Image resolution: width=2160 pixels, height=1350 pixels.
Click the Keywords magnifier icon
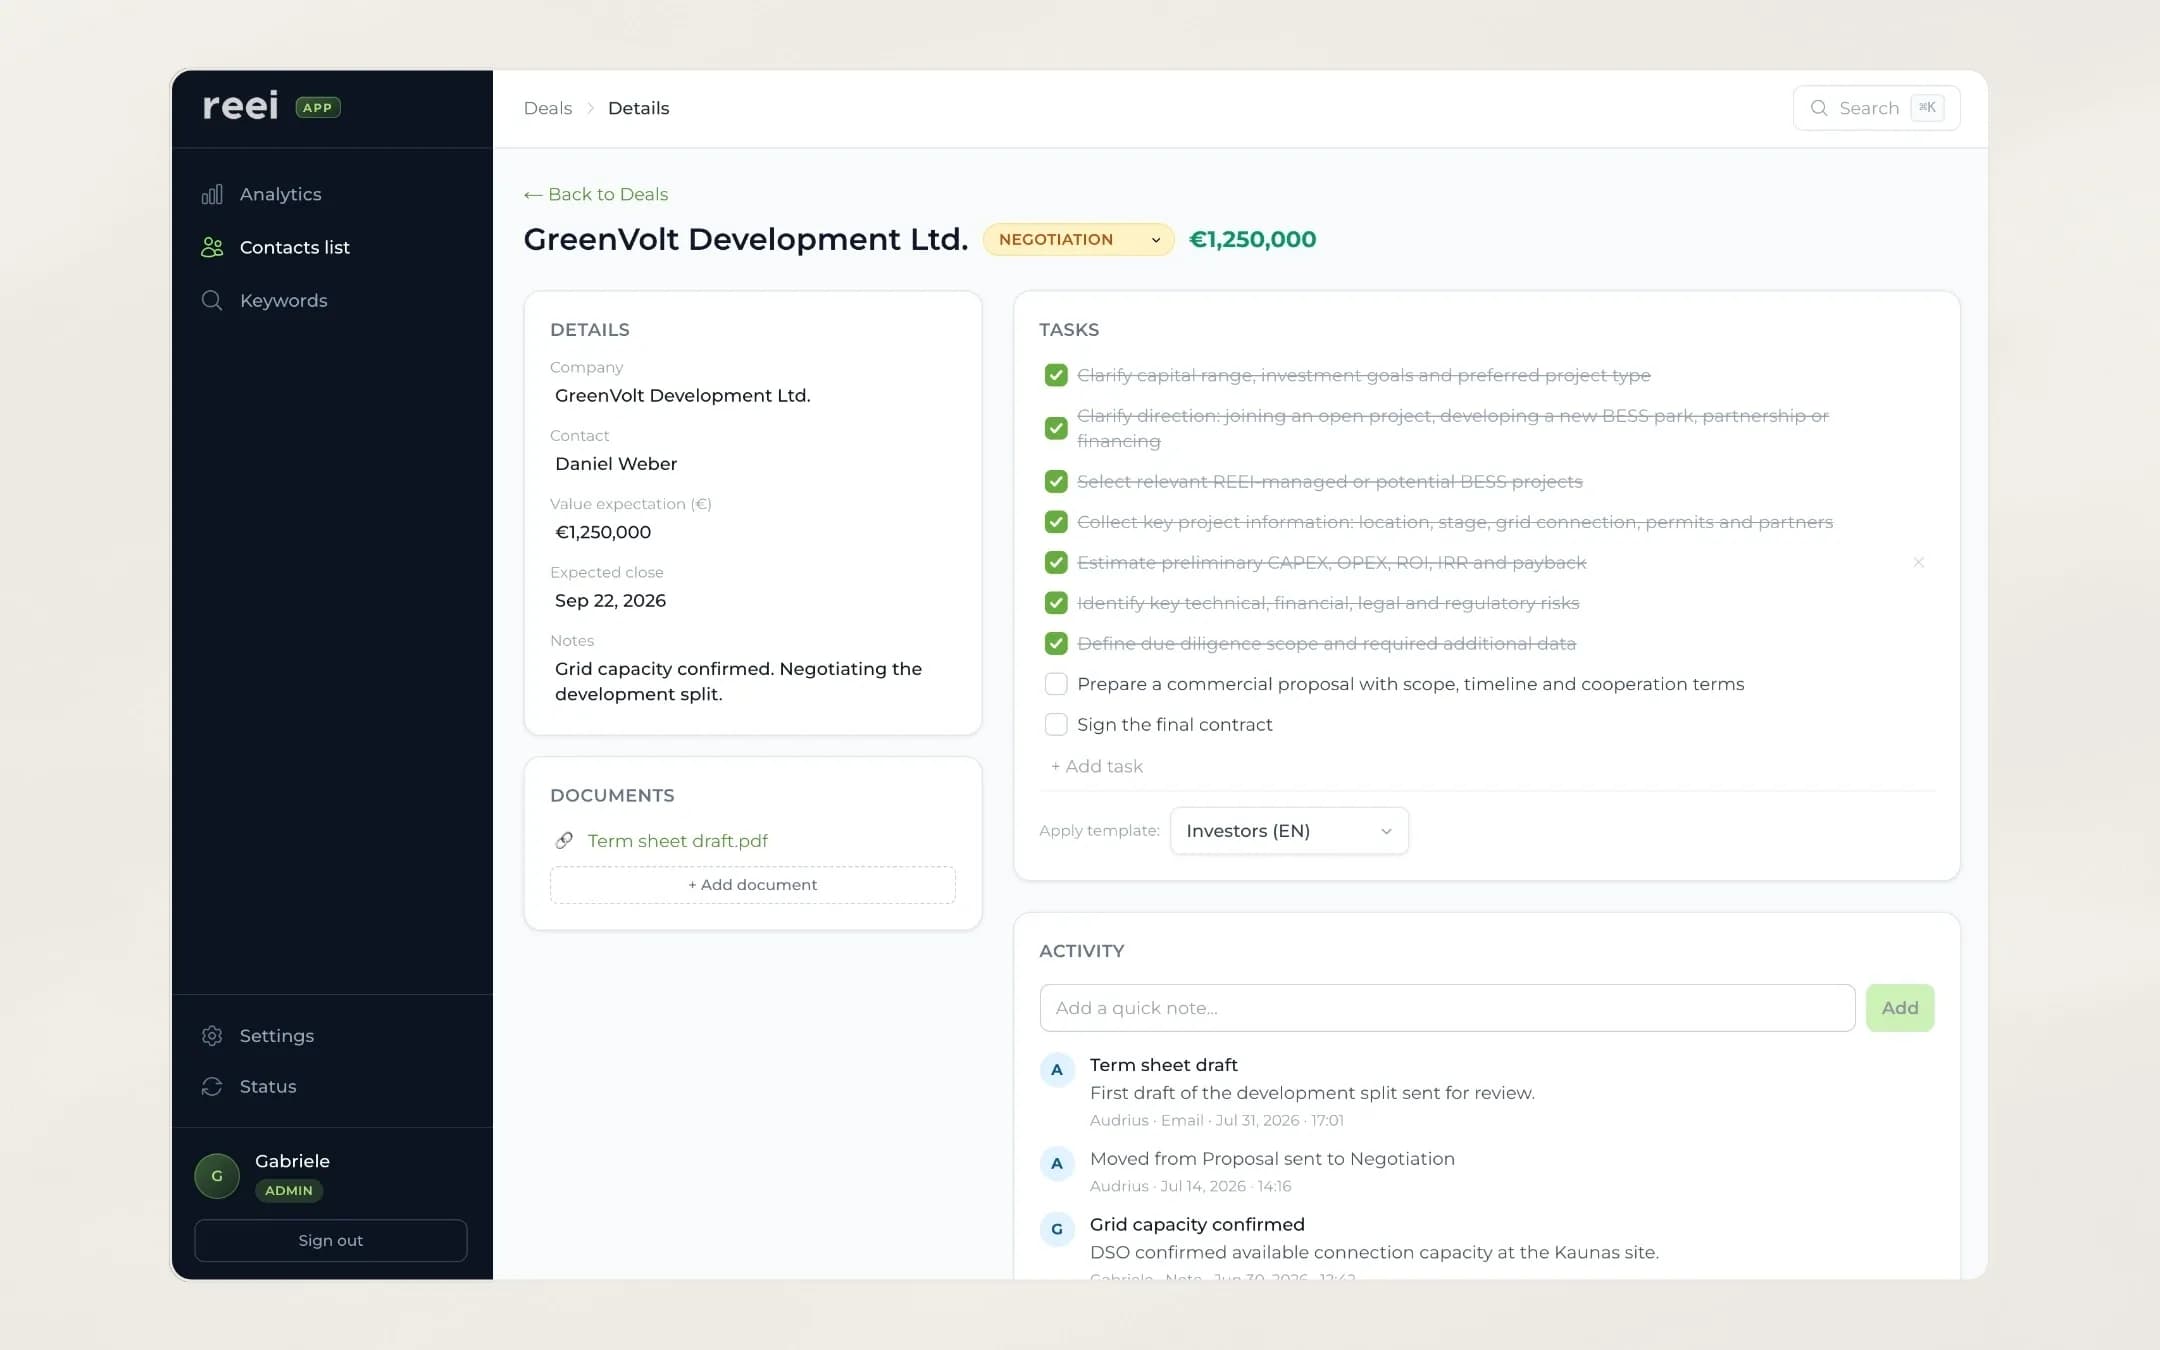[212, 300]
